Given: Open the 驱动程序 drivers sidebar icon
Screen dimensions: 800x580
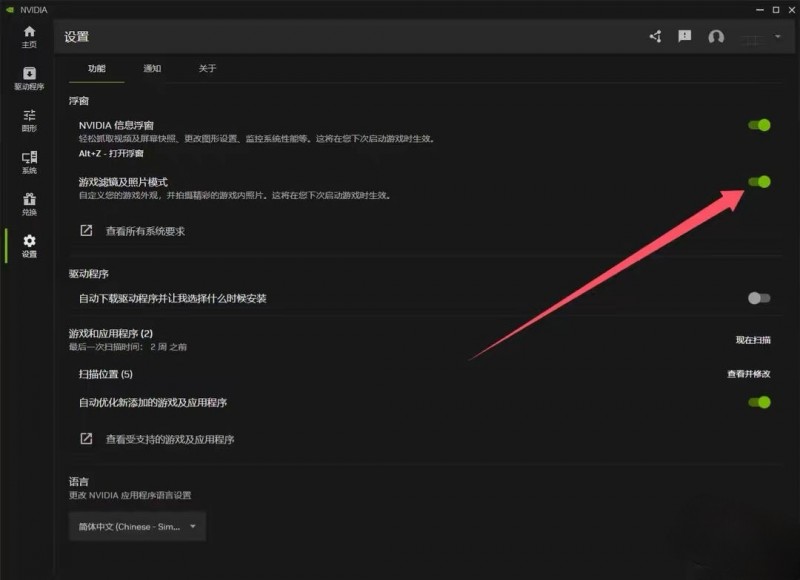Looking at the screenshot, I should click(29, 79).
